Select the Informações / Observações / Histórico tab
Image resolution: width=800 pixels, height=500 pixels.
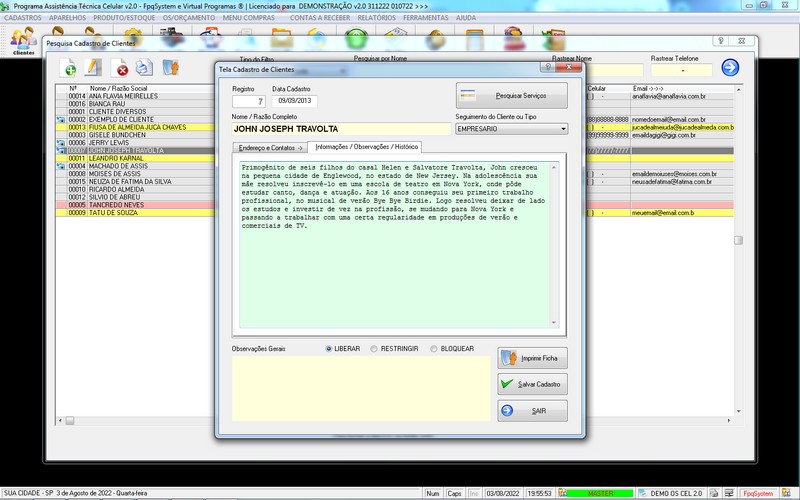point(366,147)
